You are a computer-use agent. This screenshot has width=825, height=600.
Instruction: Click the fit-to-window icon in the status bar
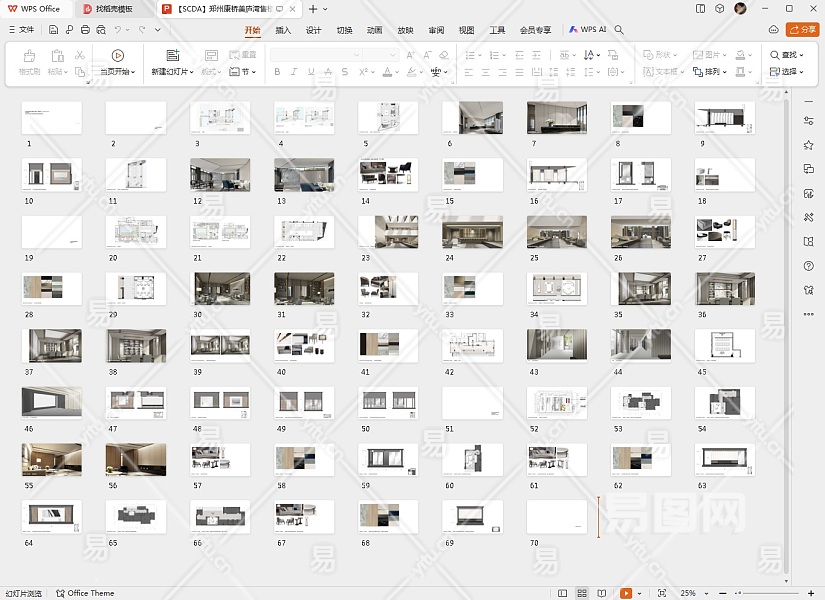pos(661,593)
